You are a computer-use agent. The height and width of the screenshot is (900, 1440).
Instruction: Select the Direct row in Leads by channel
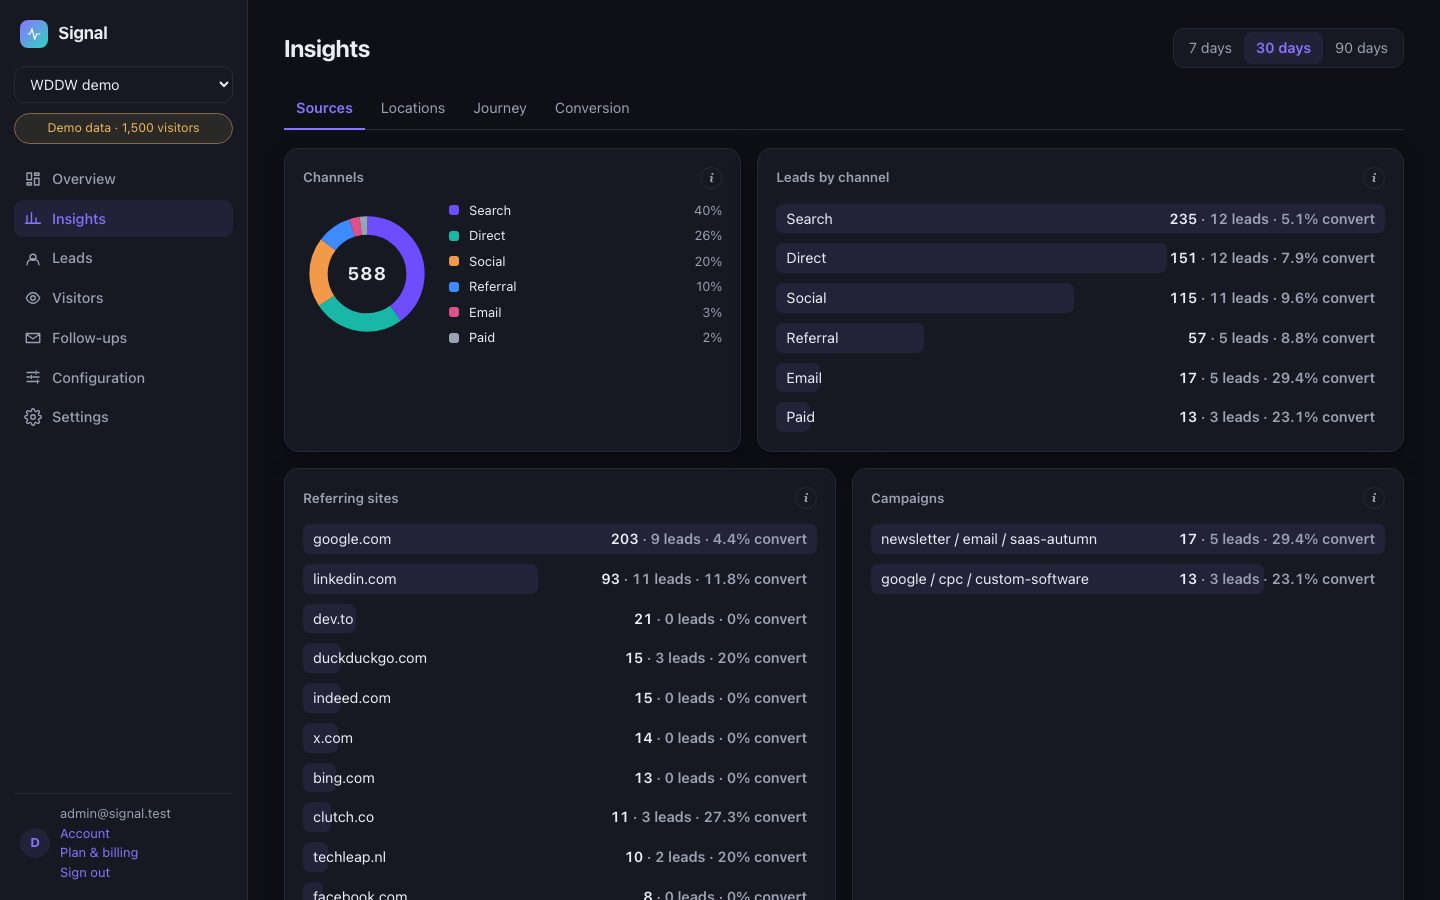point(1080,258)
